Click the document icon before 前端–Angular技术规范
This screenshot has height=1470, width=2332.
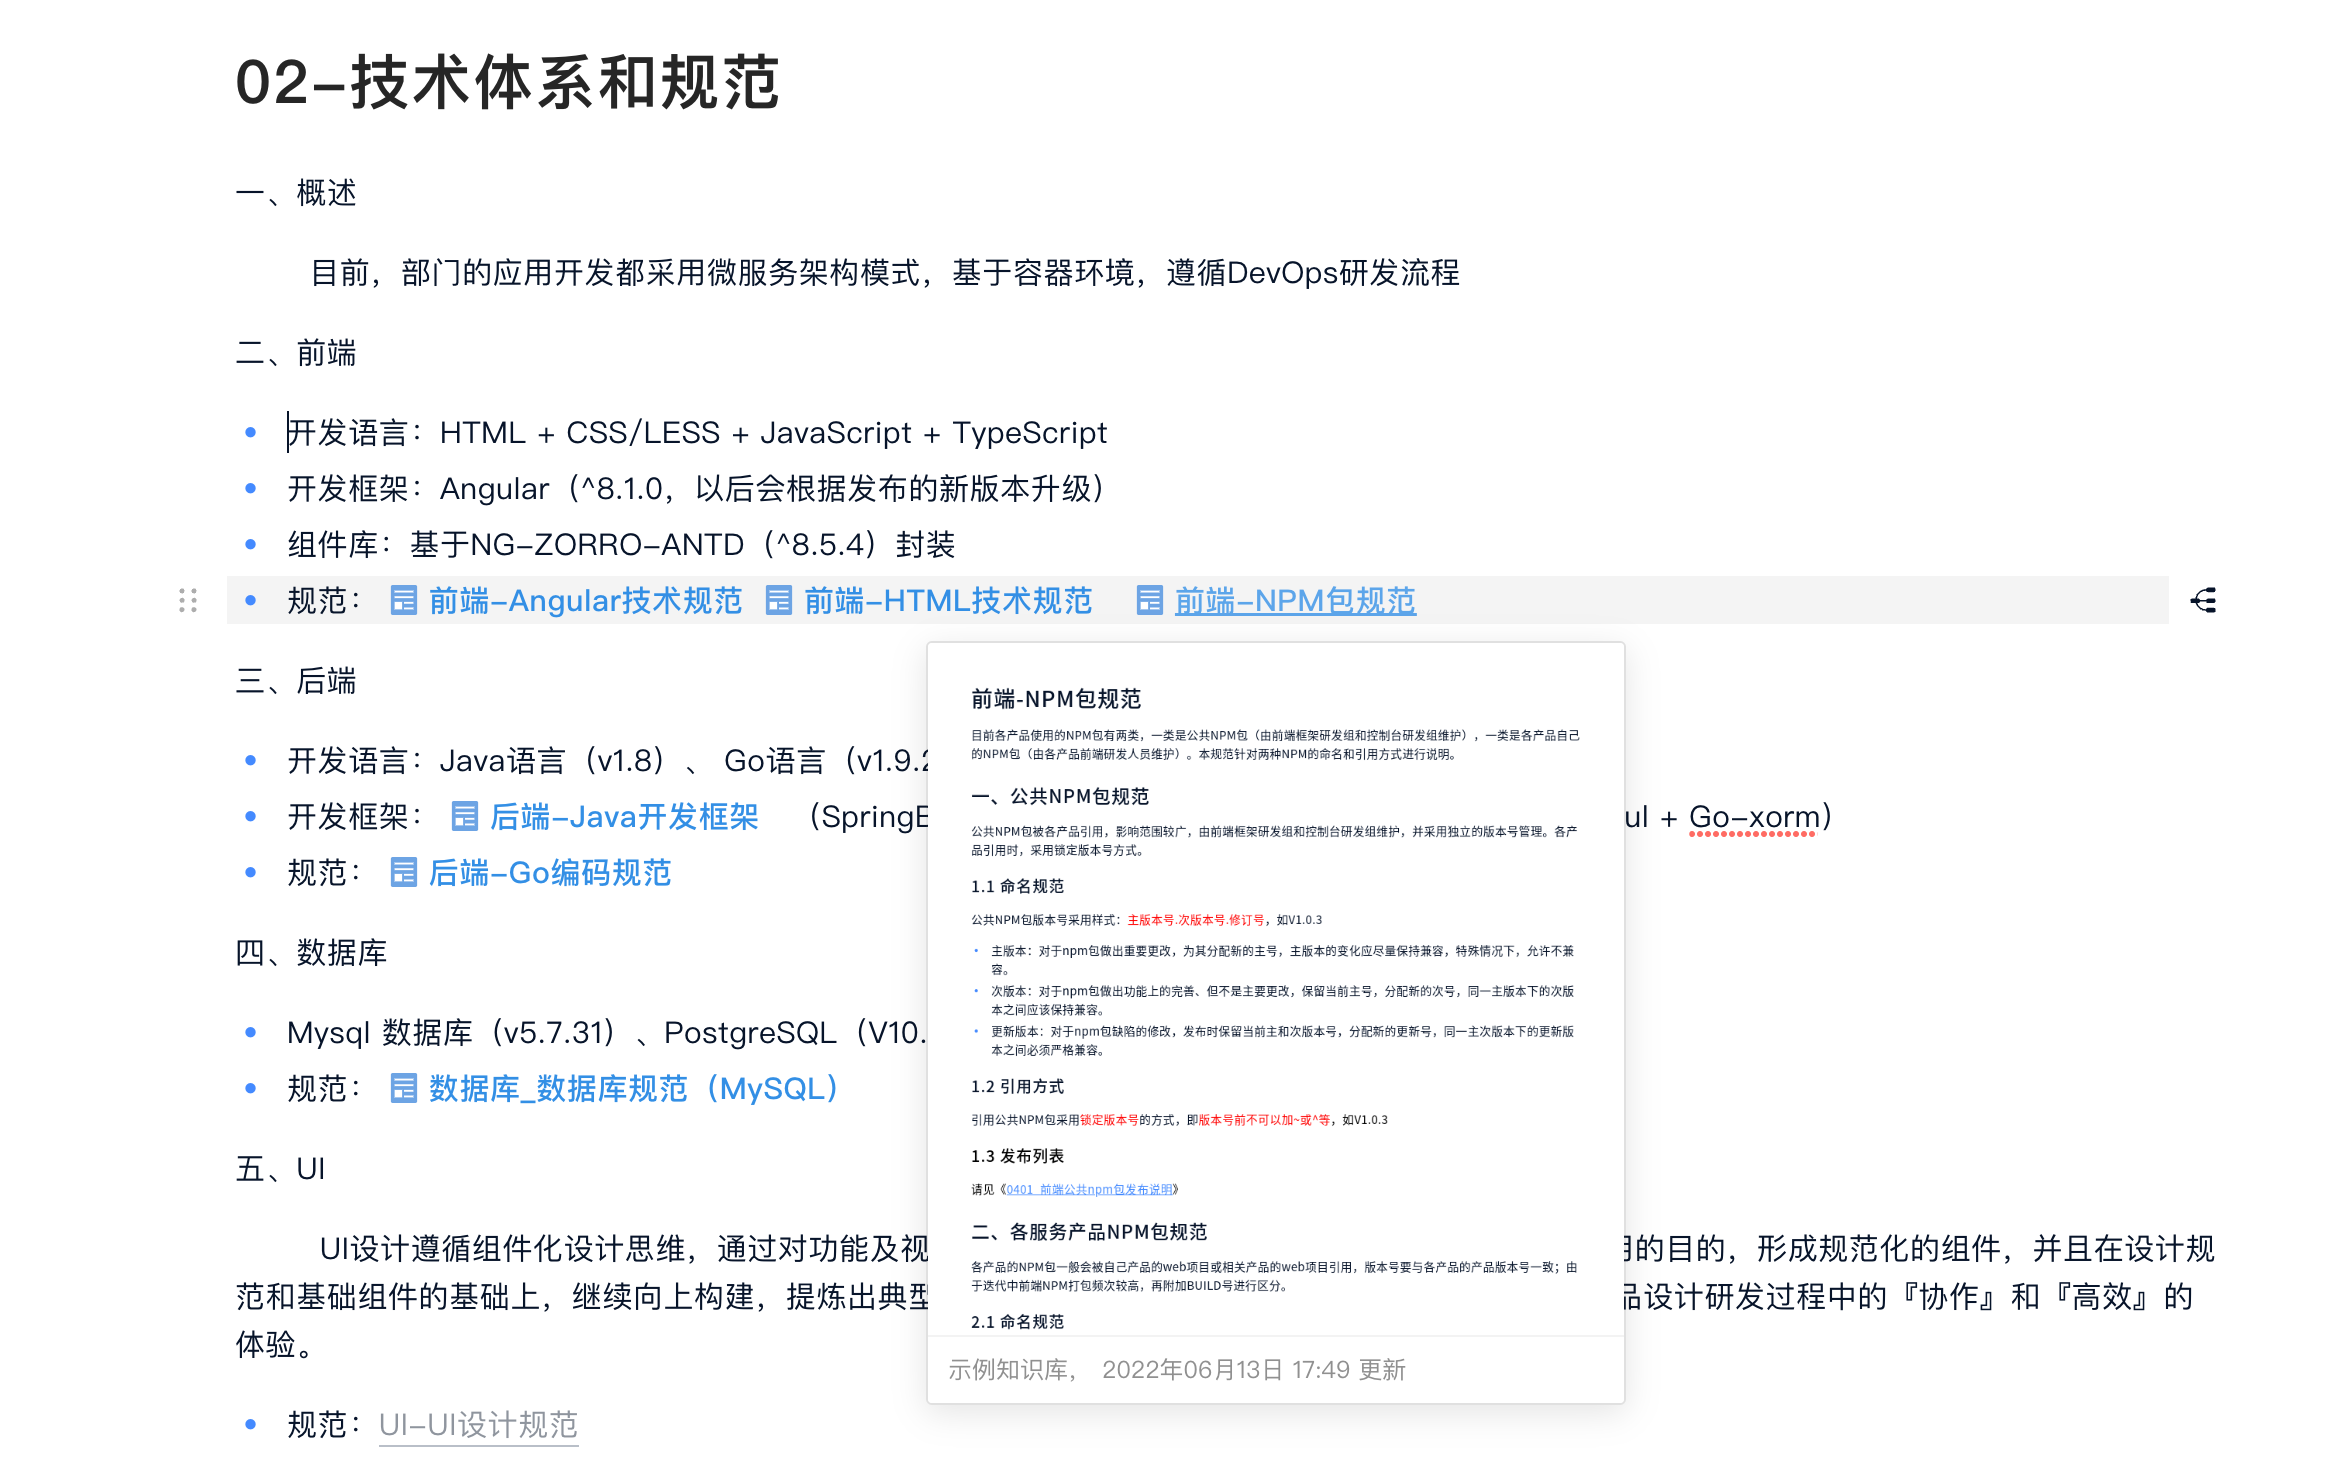[x=403, y=600]
